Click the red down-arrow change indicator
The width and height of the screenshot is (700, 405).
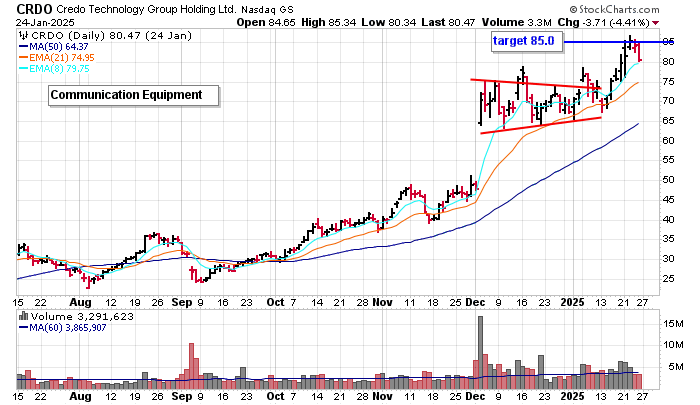pyautogui.click(x=655, y=23)
